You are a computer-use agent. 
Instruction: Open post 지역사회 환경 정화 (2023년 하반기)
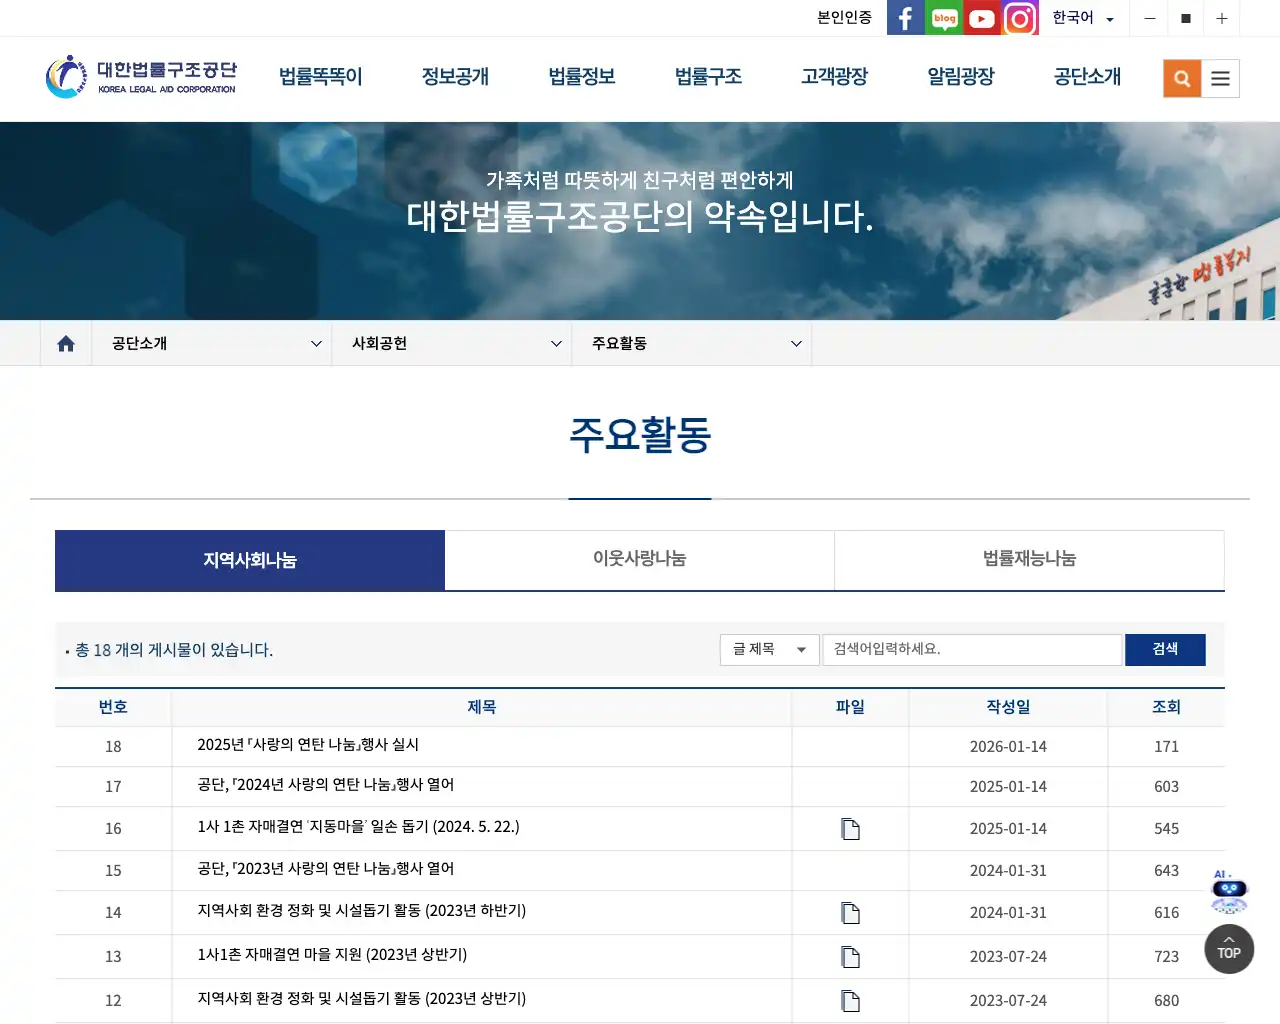[362, 911]
